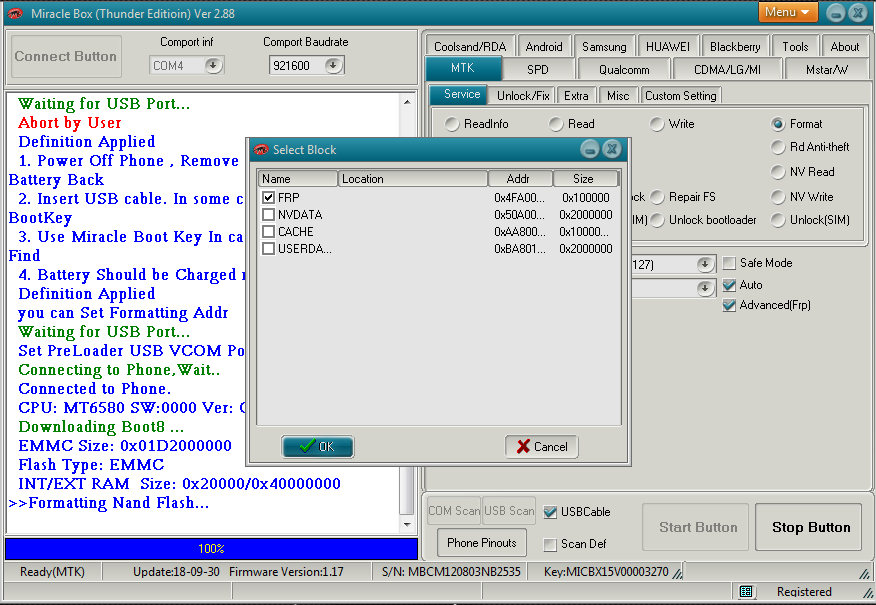Switch to the Mstar/W tab
This screenshot has width=876, height=605.
click(x=827, y=70)
